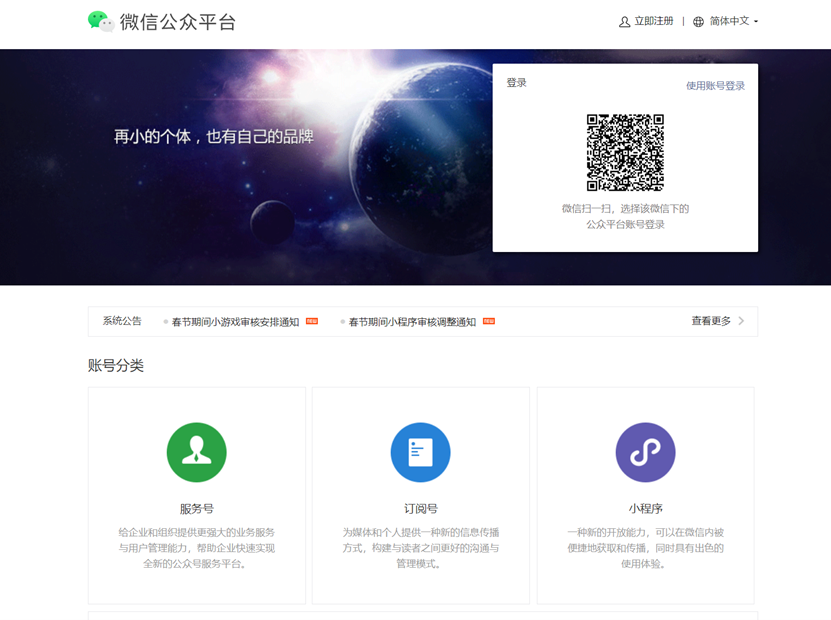Select the 订阅号 card title

(421, 509)
